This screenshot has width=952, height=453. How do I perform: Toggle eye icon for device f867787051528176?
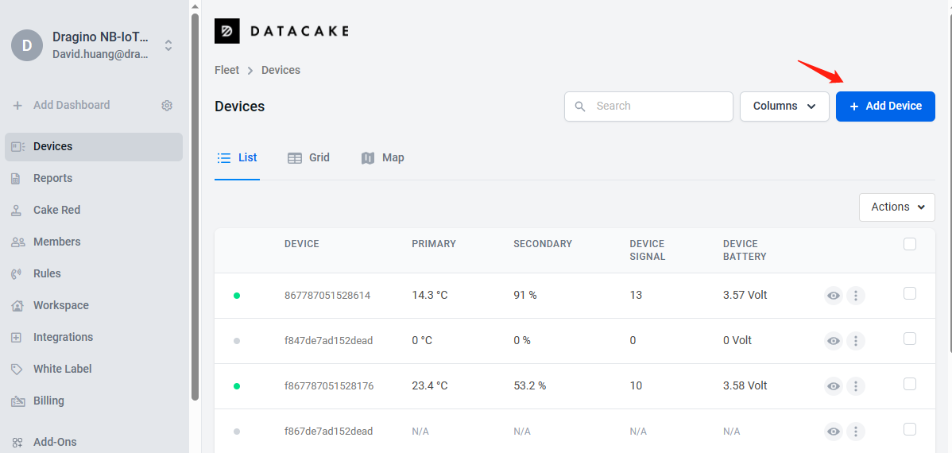click(x=834, y=386)
